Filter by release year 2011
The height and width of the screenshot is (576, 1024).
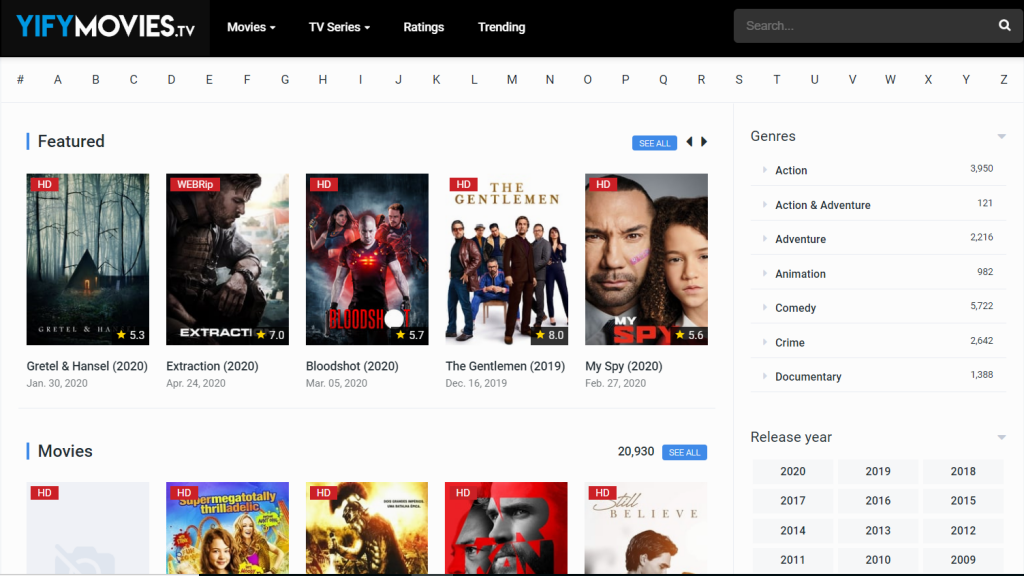click(793, 560)
